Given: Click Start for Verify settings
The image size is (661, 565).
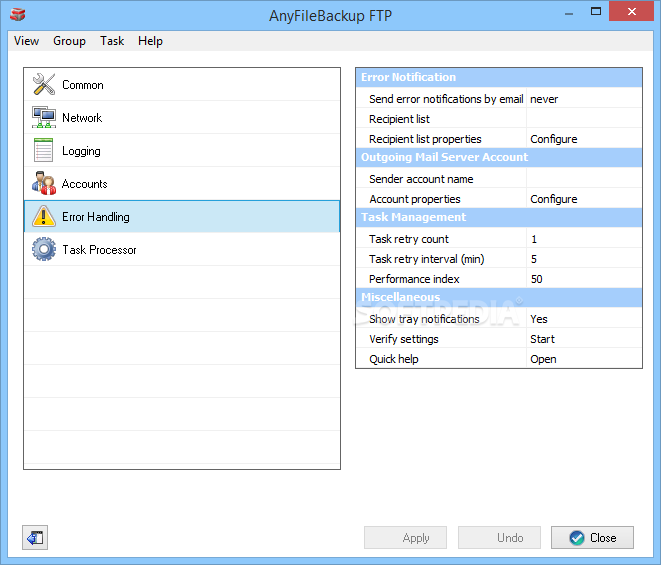Looking at the screenshot, I should [584, 339].
